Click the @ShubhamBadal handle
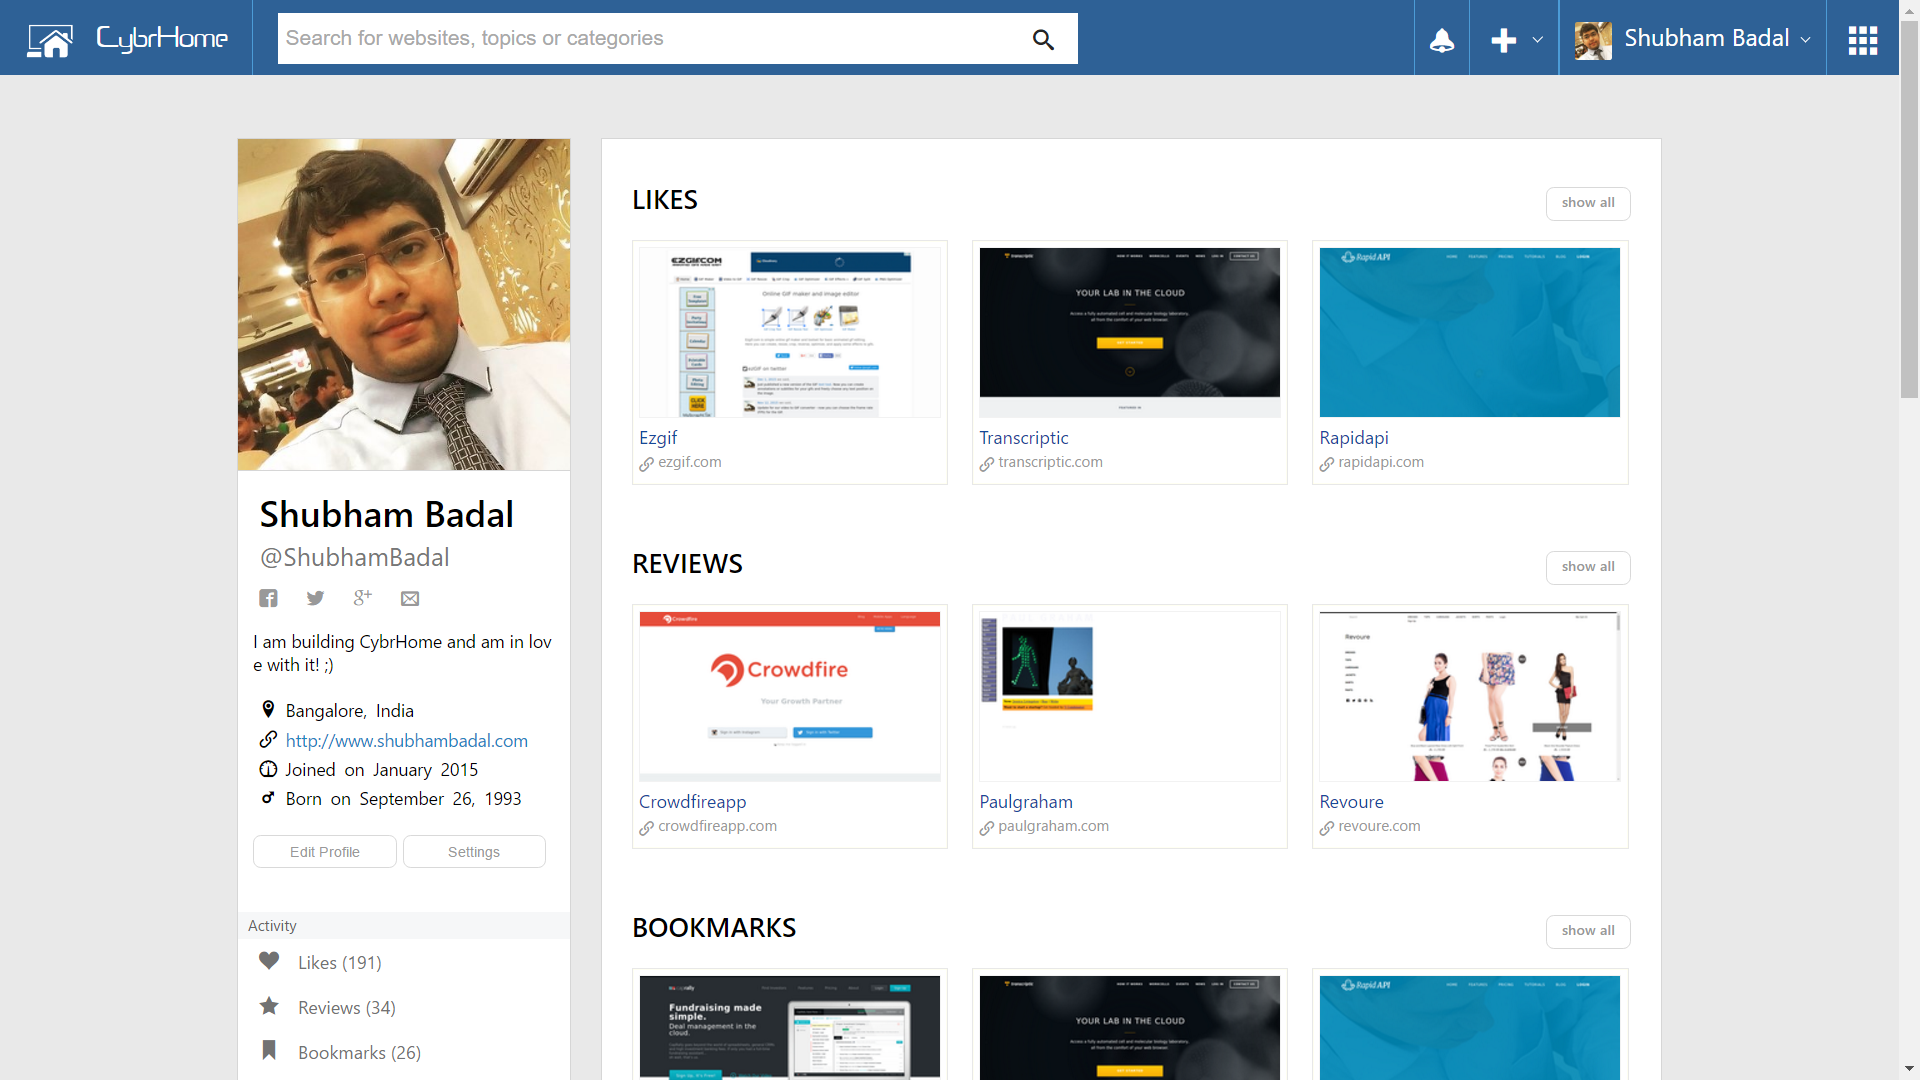 tap(354, 558)
